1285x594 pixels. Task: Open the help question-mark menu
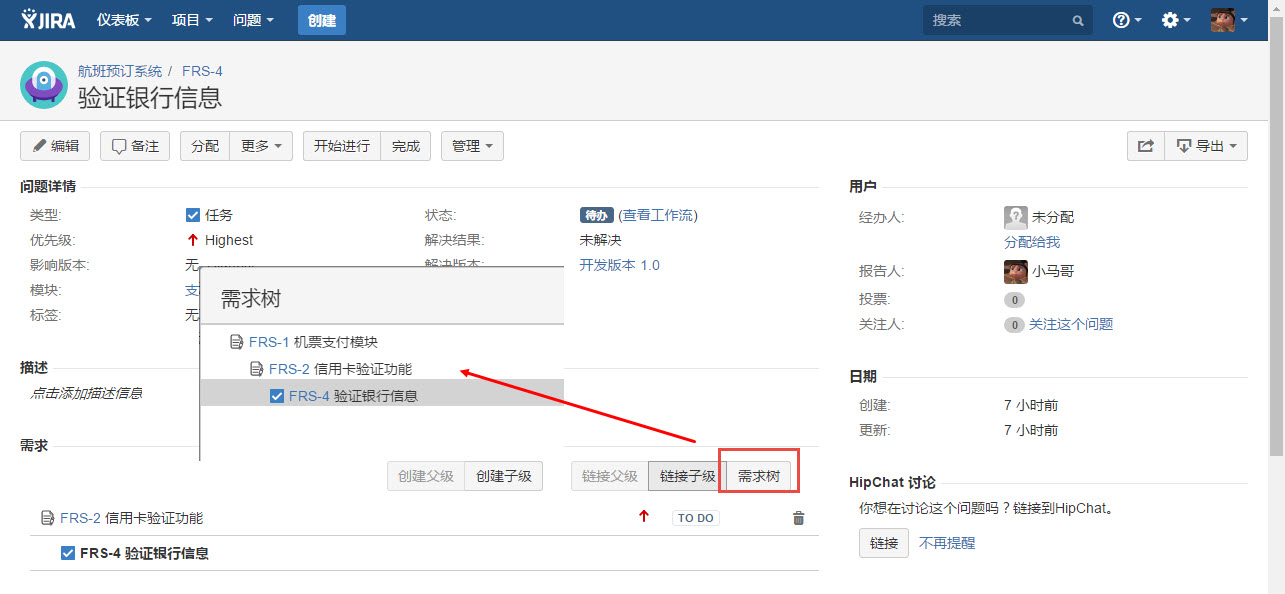(1127, 20)
